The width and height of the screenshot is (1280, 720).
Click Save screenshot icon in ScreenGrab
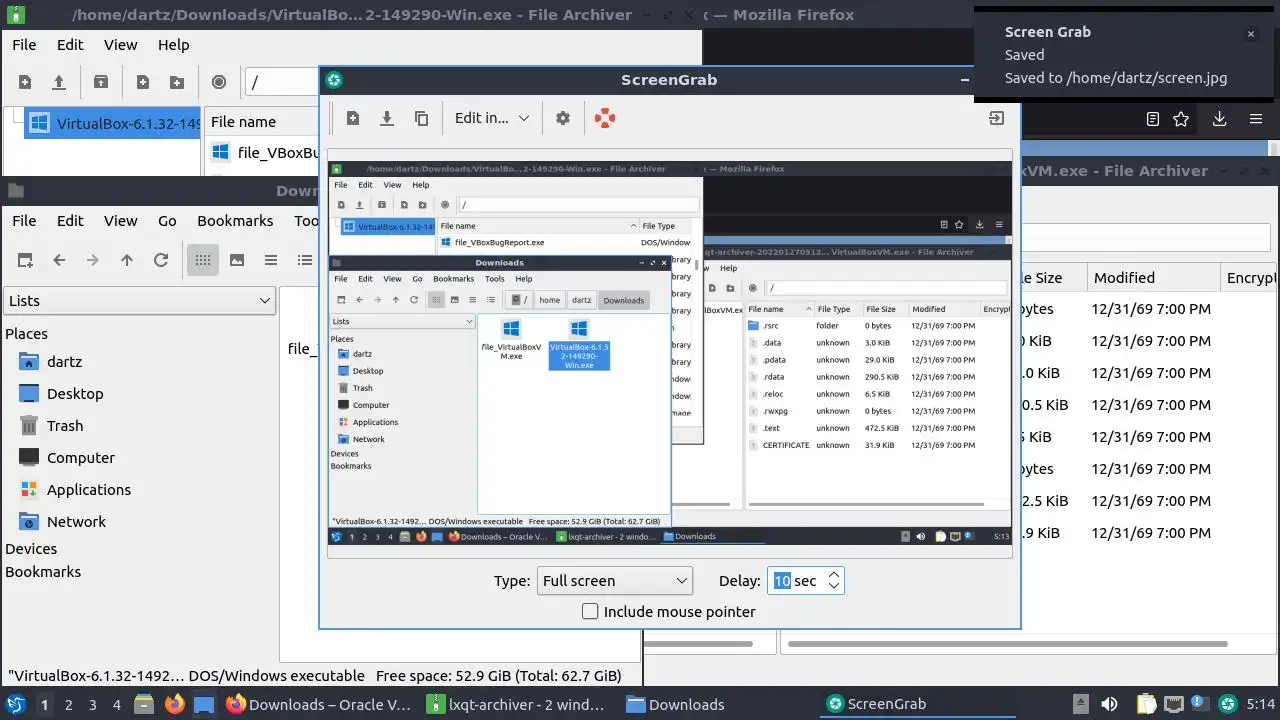coord(387,118)
